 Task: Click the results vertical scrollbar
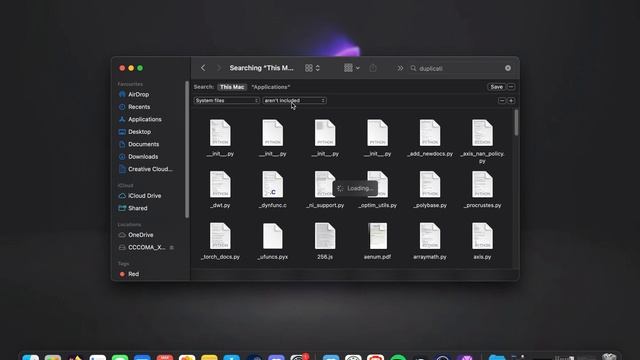pyautogui.click(x=516, y=122)
